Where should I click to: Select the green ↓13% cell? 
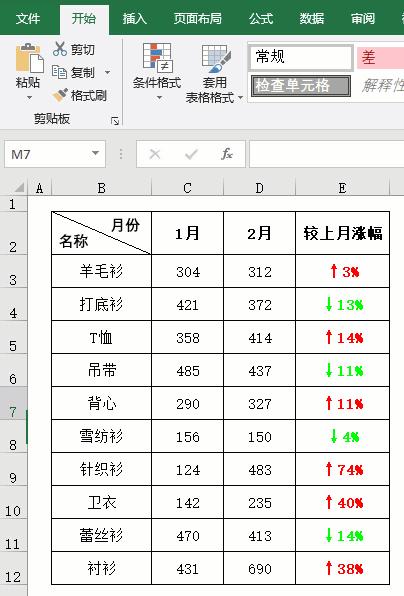click(342, 304)
